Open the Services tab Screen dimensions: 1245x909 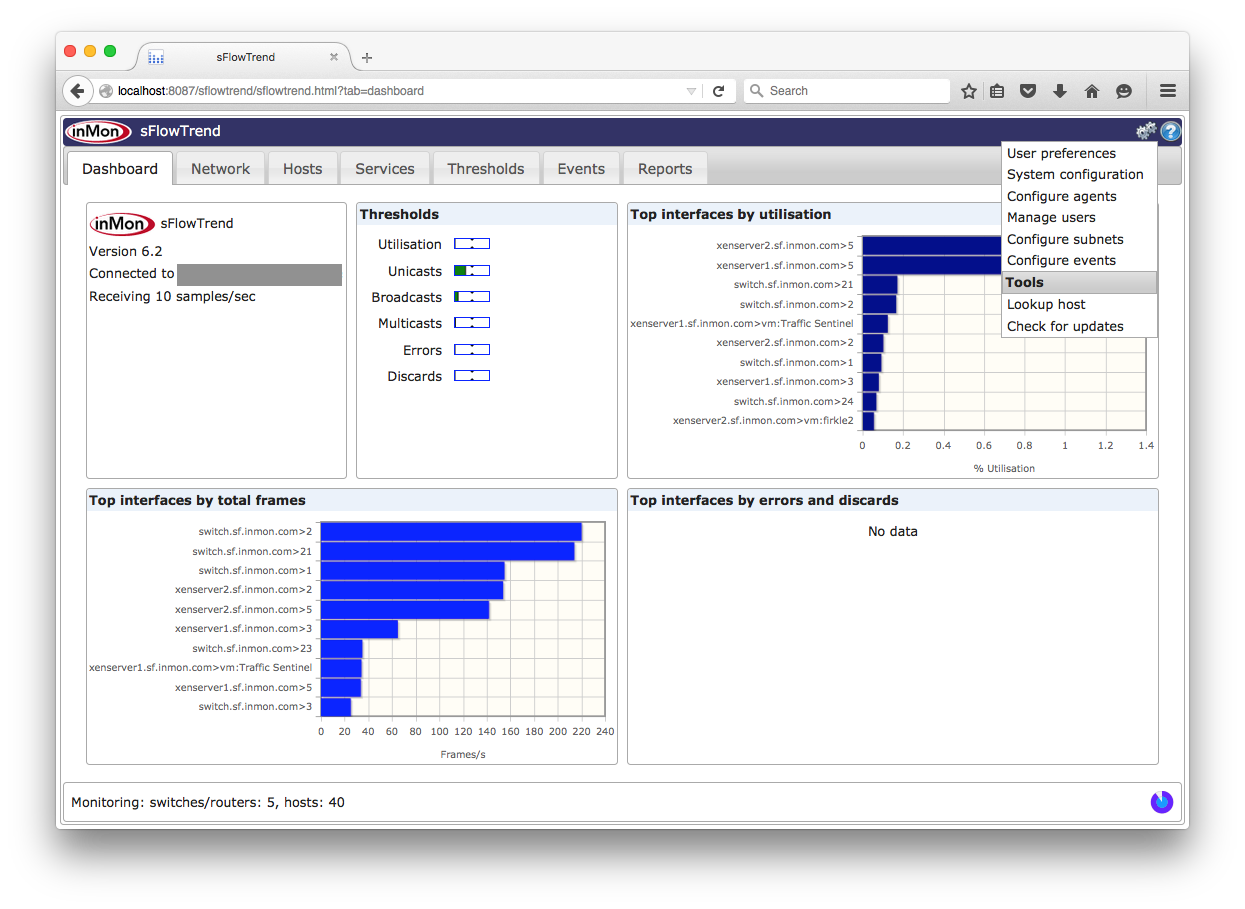[385, 169]
